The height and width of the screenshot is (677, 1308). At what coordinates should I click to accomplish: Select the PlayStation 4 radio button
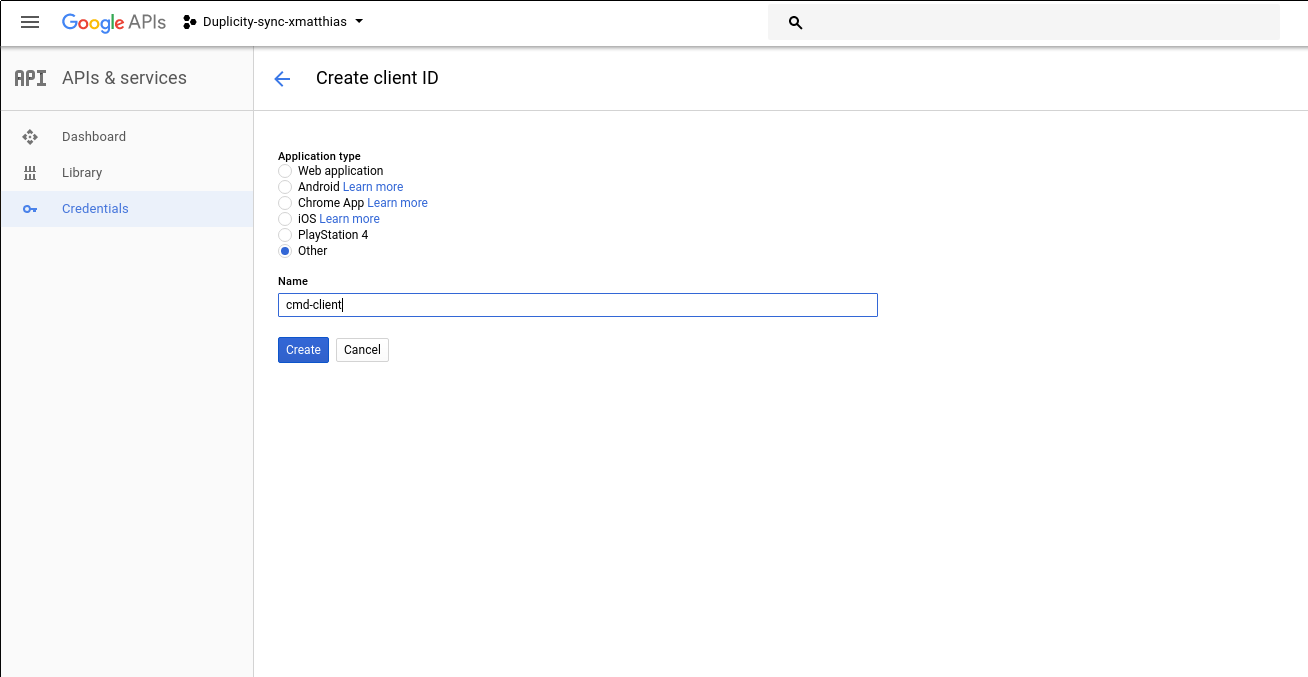(285, 235)
